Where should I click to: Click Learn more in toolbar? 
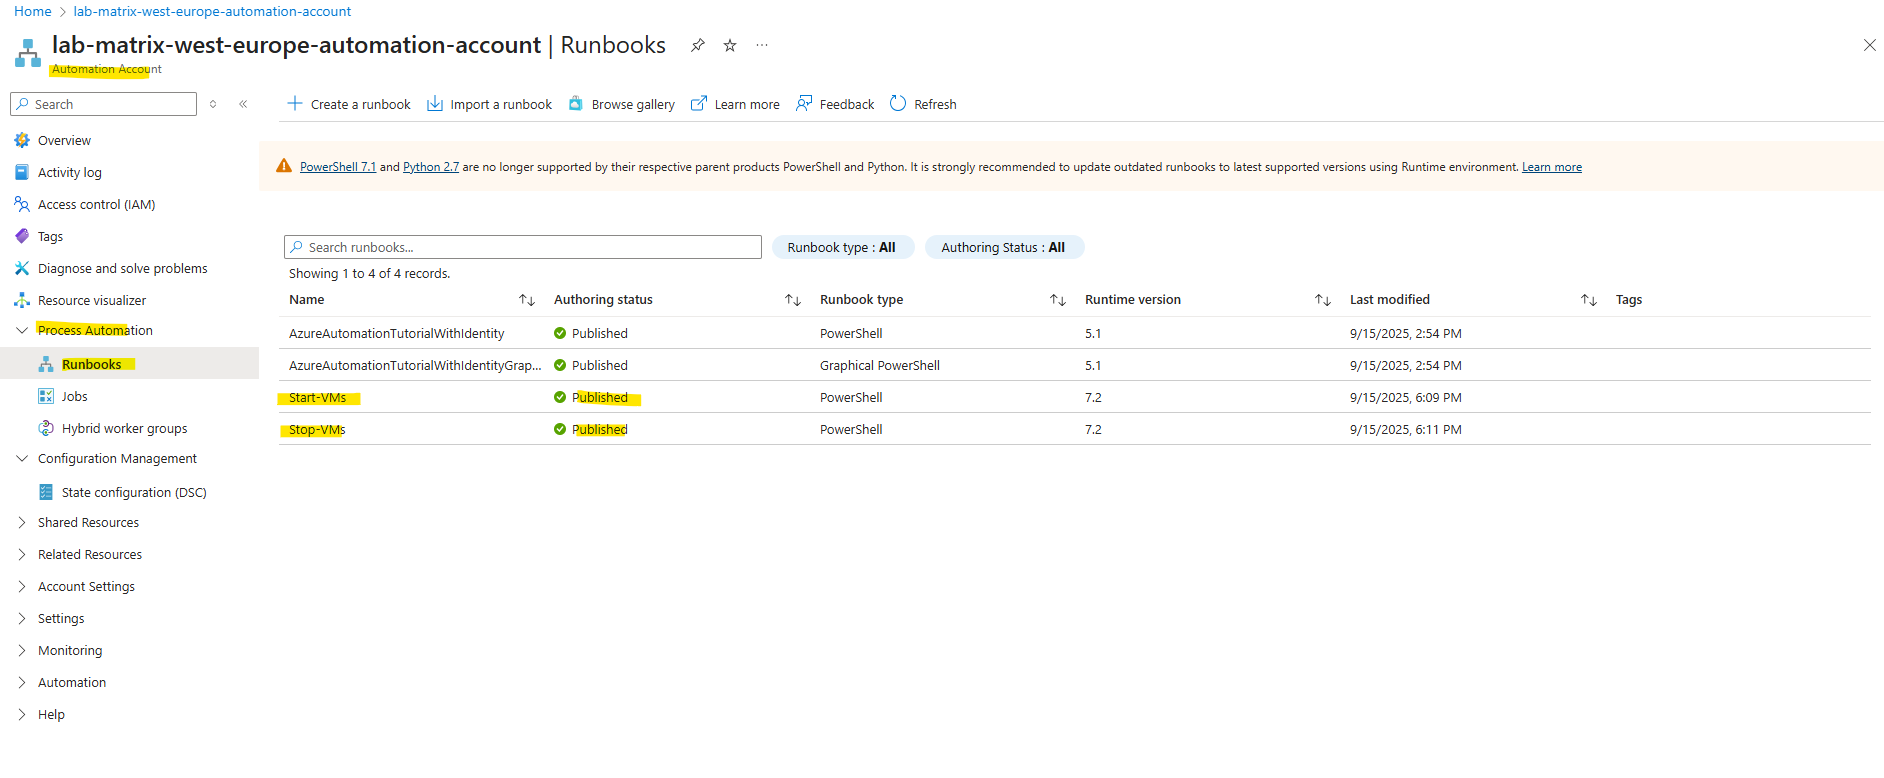point(735,104)
